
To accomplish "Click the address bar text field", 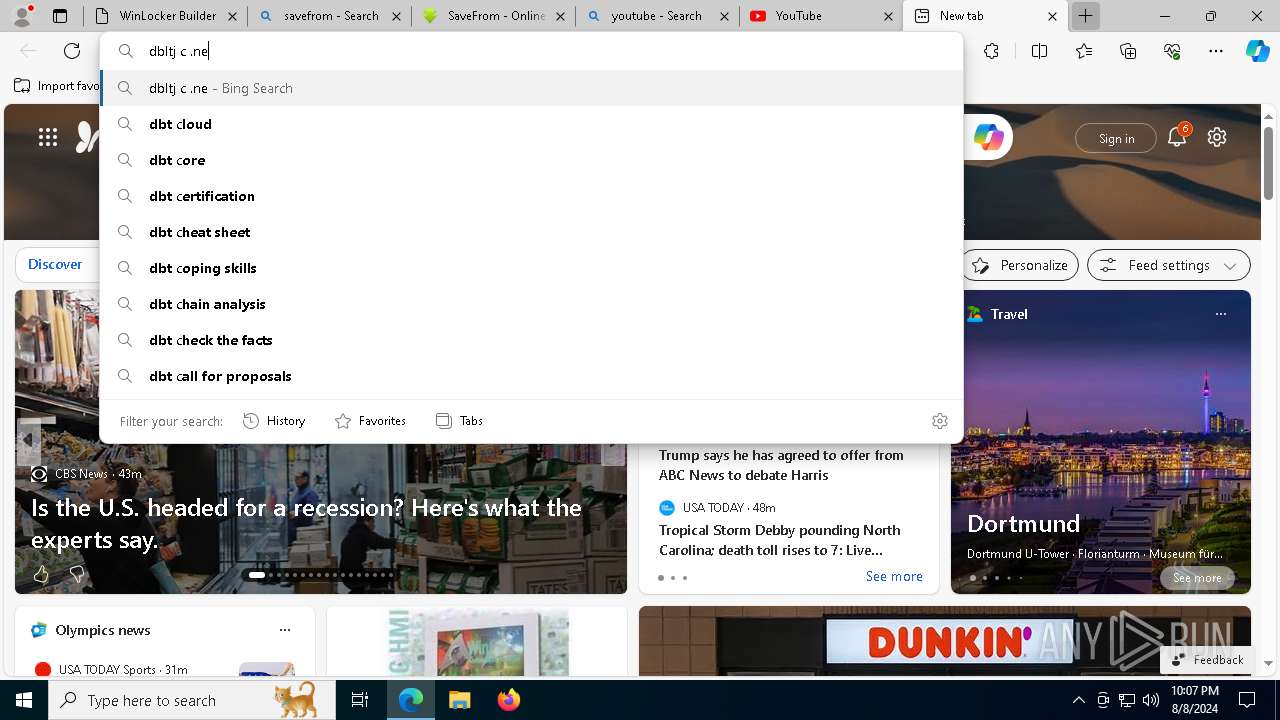I will (530, 51).
